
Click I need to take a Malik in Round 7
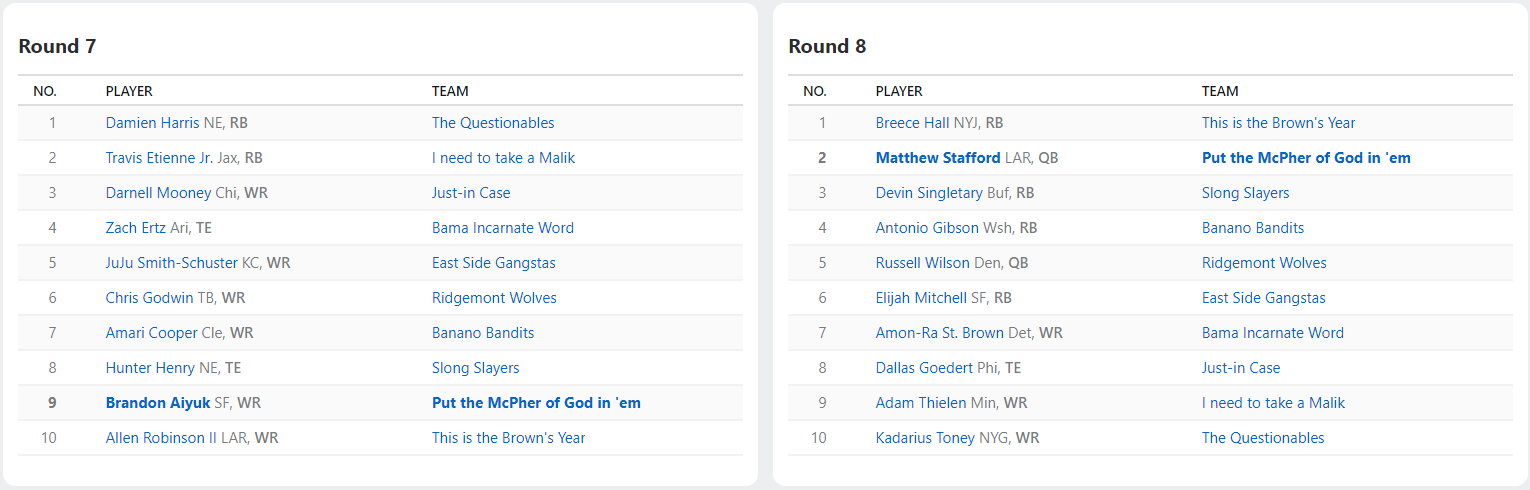[503, 158]
